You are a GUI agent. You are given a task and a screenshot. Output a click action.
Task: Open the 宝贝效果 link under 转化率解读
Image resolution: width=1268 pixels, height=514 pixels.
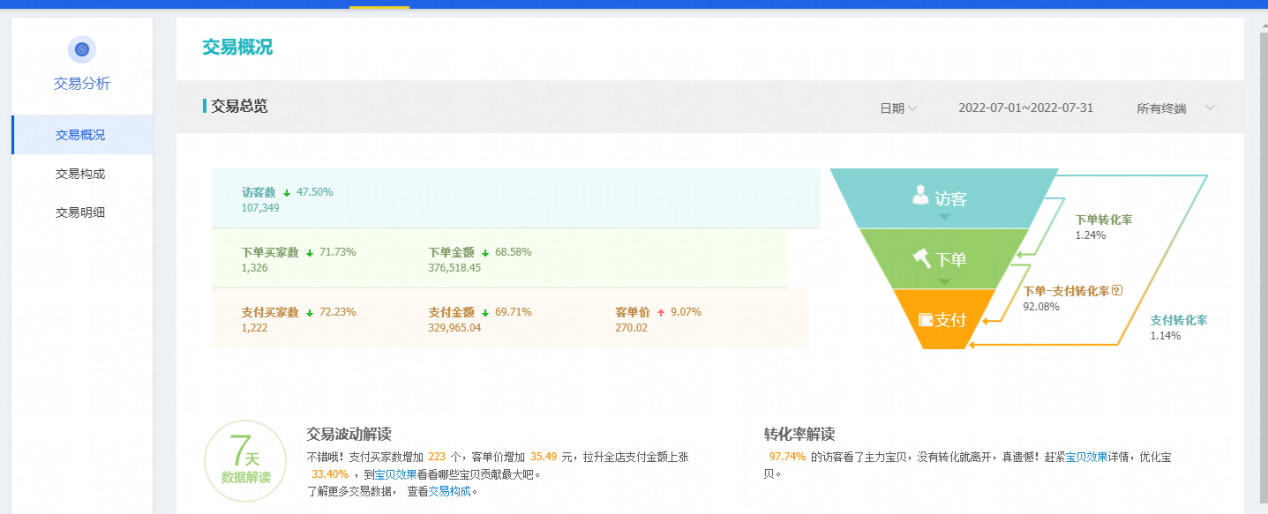(1086, 457)
